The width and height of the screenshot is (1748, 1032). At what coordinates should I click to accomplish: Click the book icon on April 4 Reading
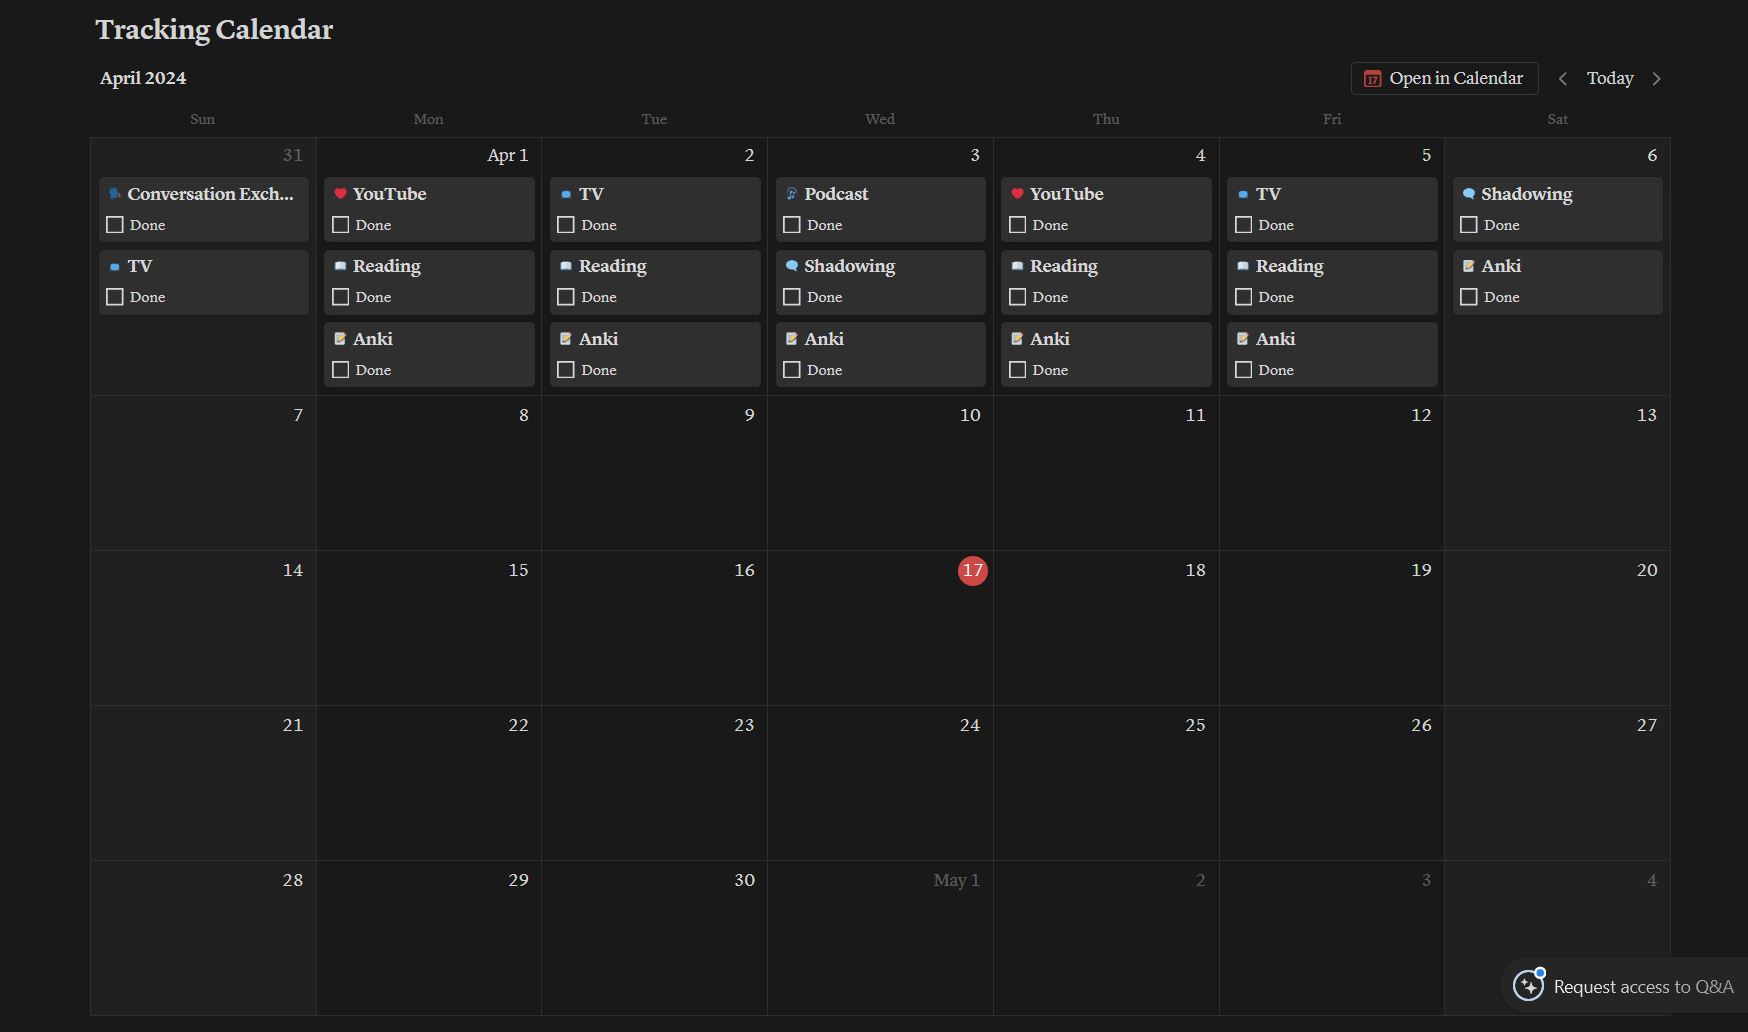click(x=1017, y=266)
